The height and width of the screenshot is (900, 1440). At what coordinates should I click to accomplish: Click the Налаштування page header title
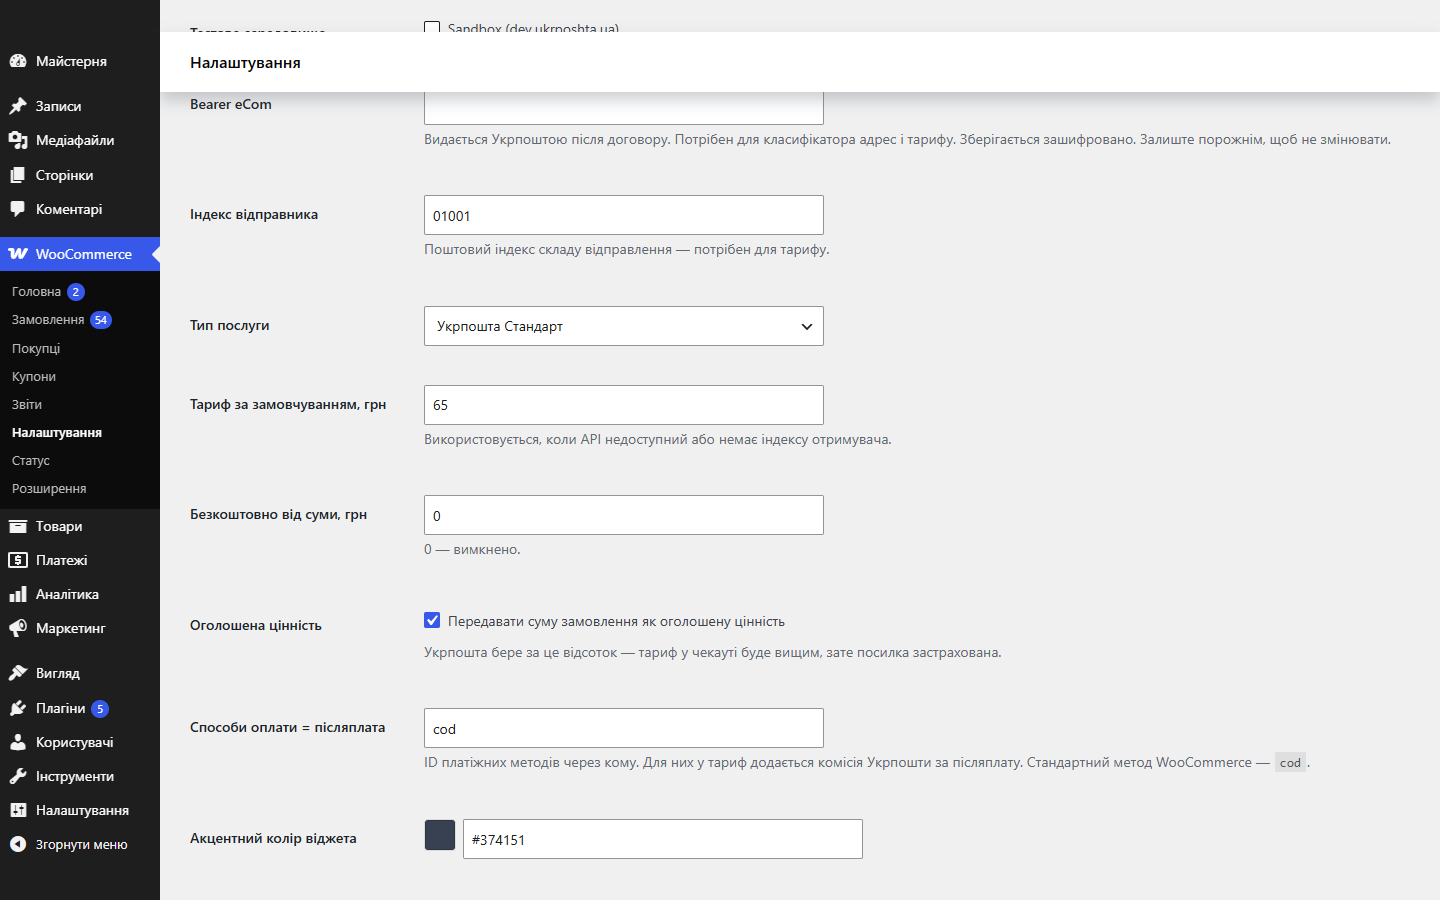245,62
